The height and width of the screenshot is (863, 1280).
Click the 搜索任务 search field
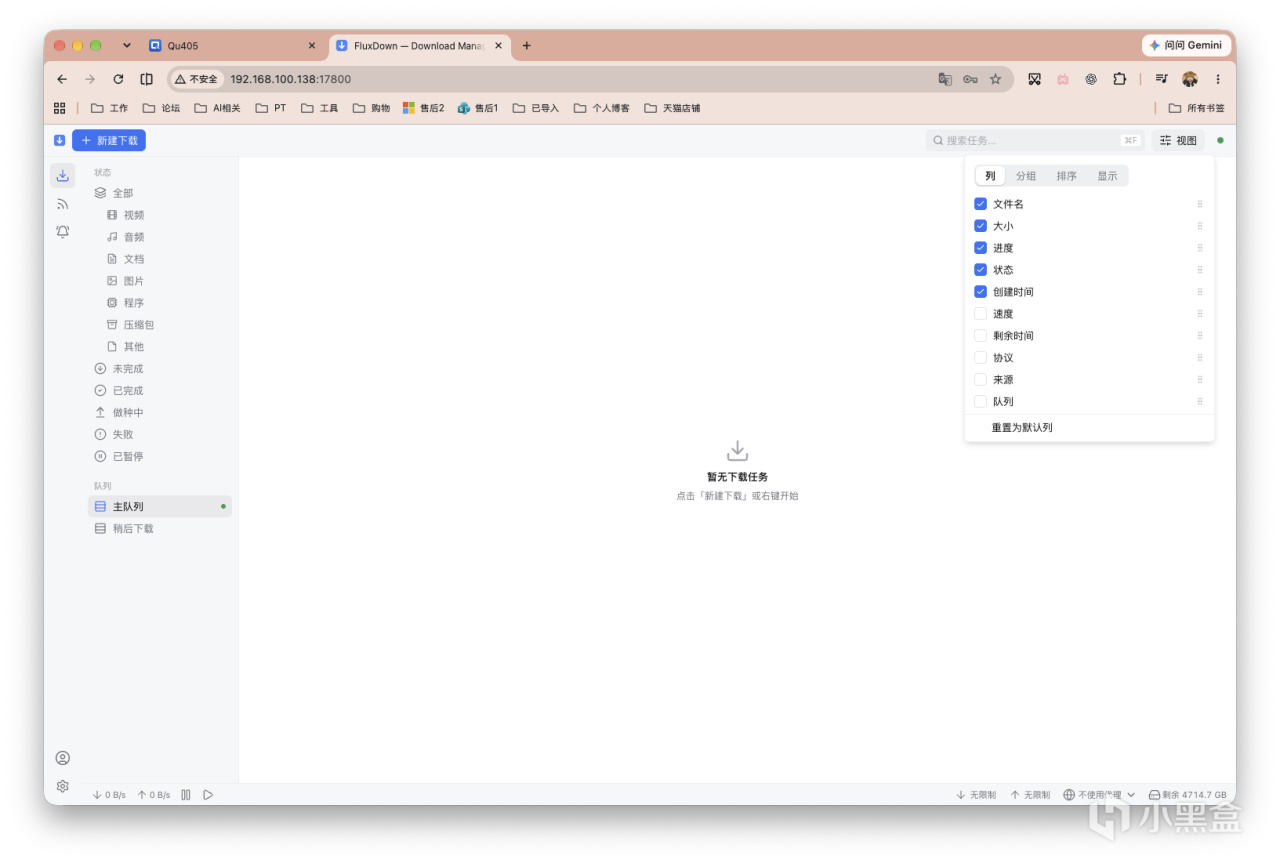(1035, 141)
